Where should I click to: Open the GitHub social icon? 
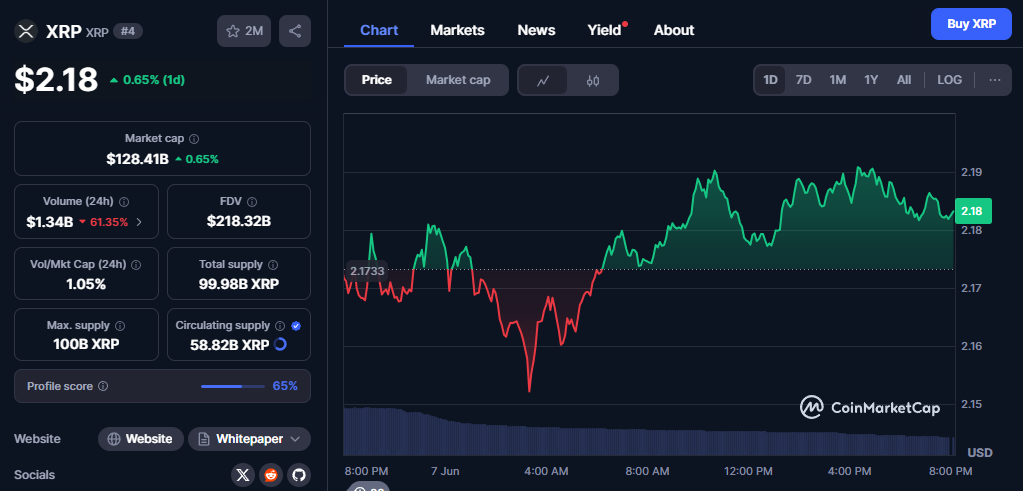[x=298, y=475]
